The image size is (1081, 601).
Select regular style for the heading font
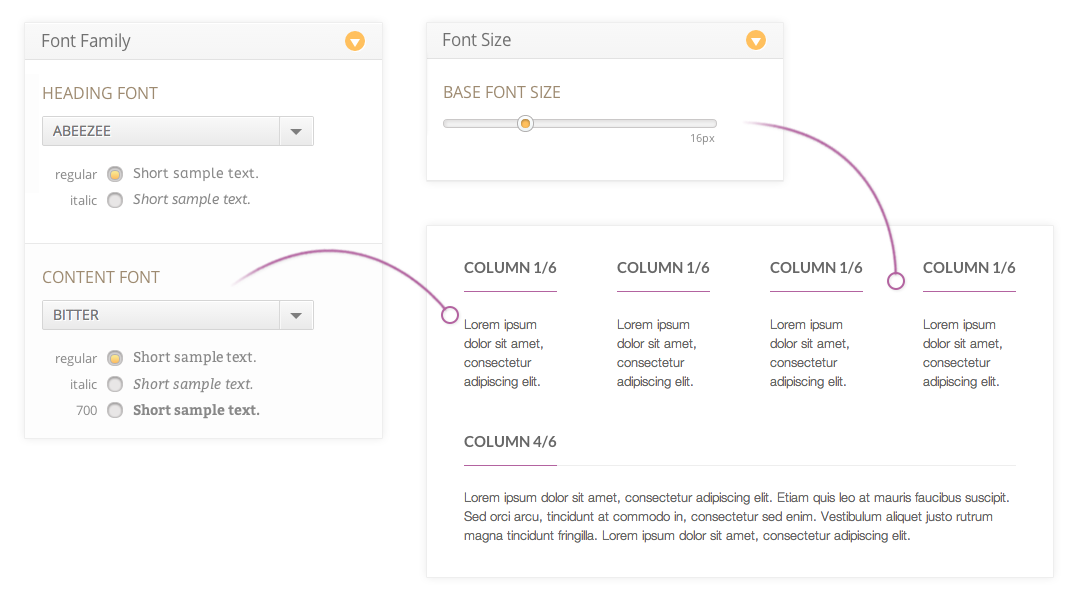tap(115, 174)
